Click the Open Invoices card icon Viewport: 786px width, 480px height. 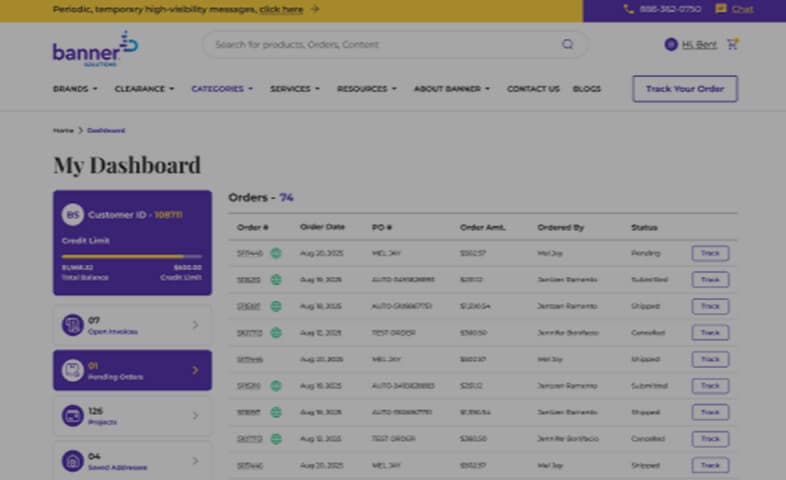click(72, 325)
